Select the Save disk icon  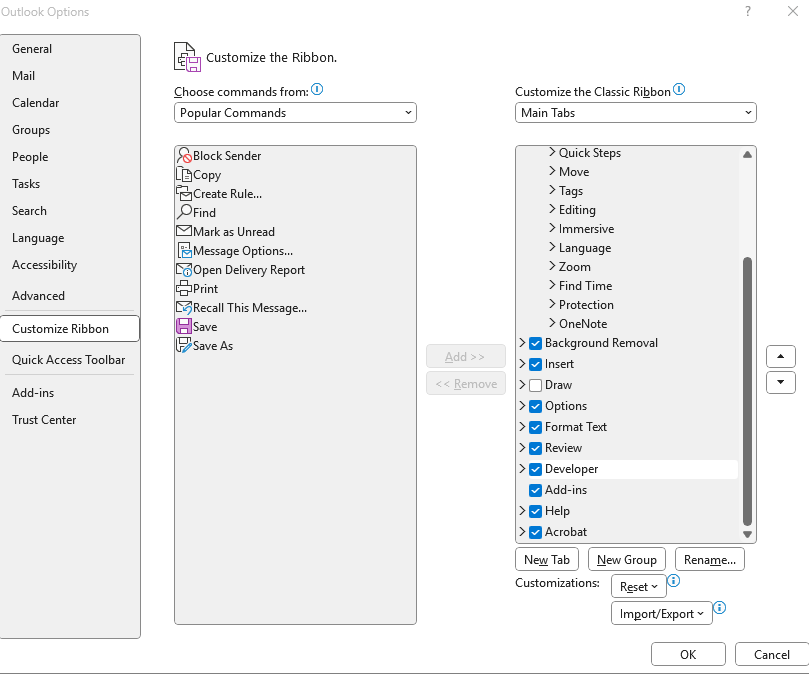pos(185,326)
